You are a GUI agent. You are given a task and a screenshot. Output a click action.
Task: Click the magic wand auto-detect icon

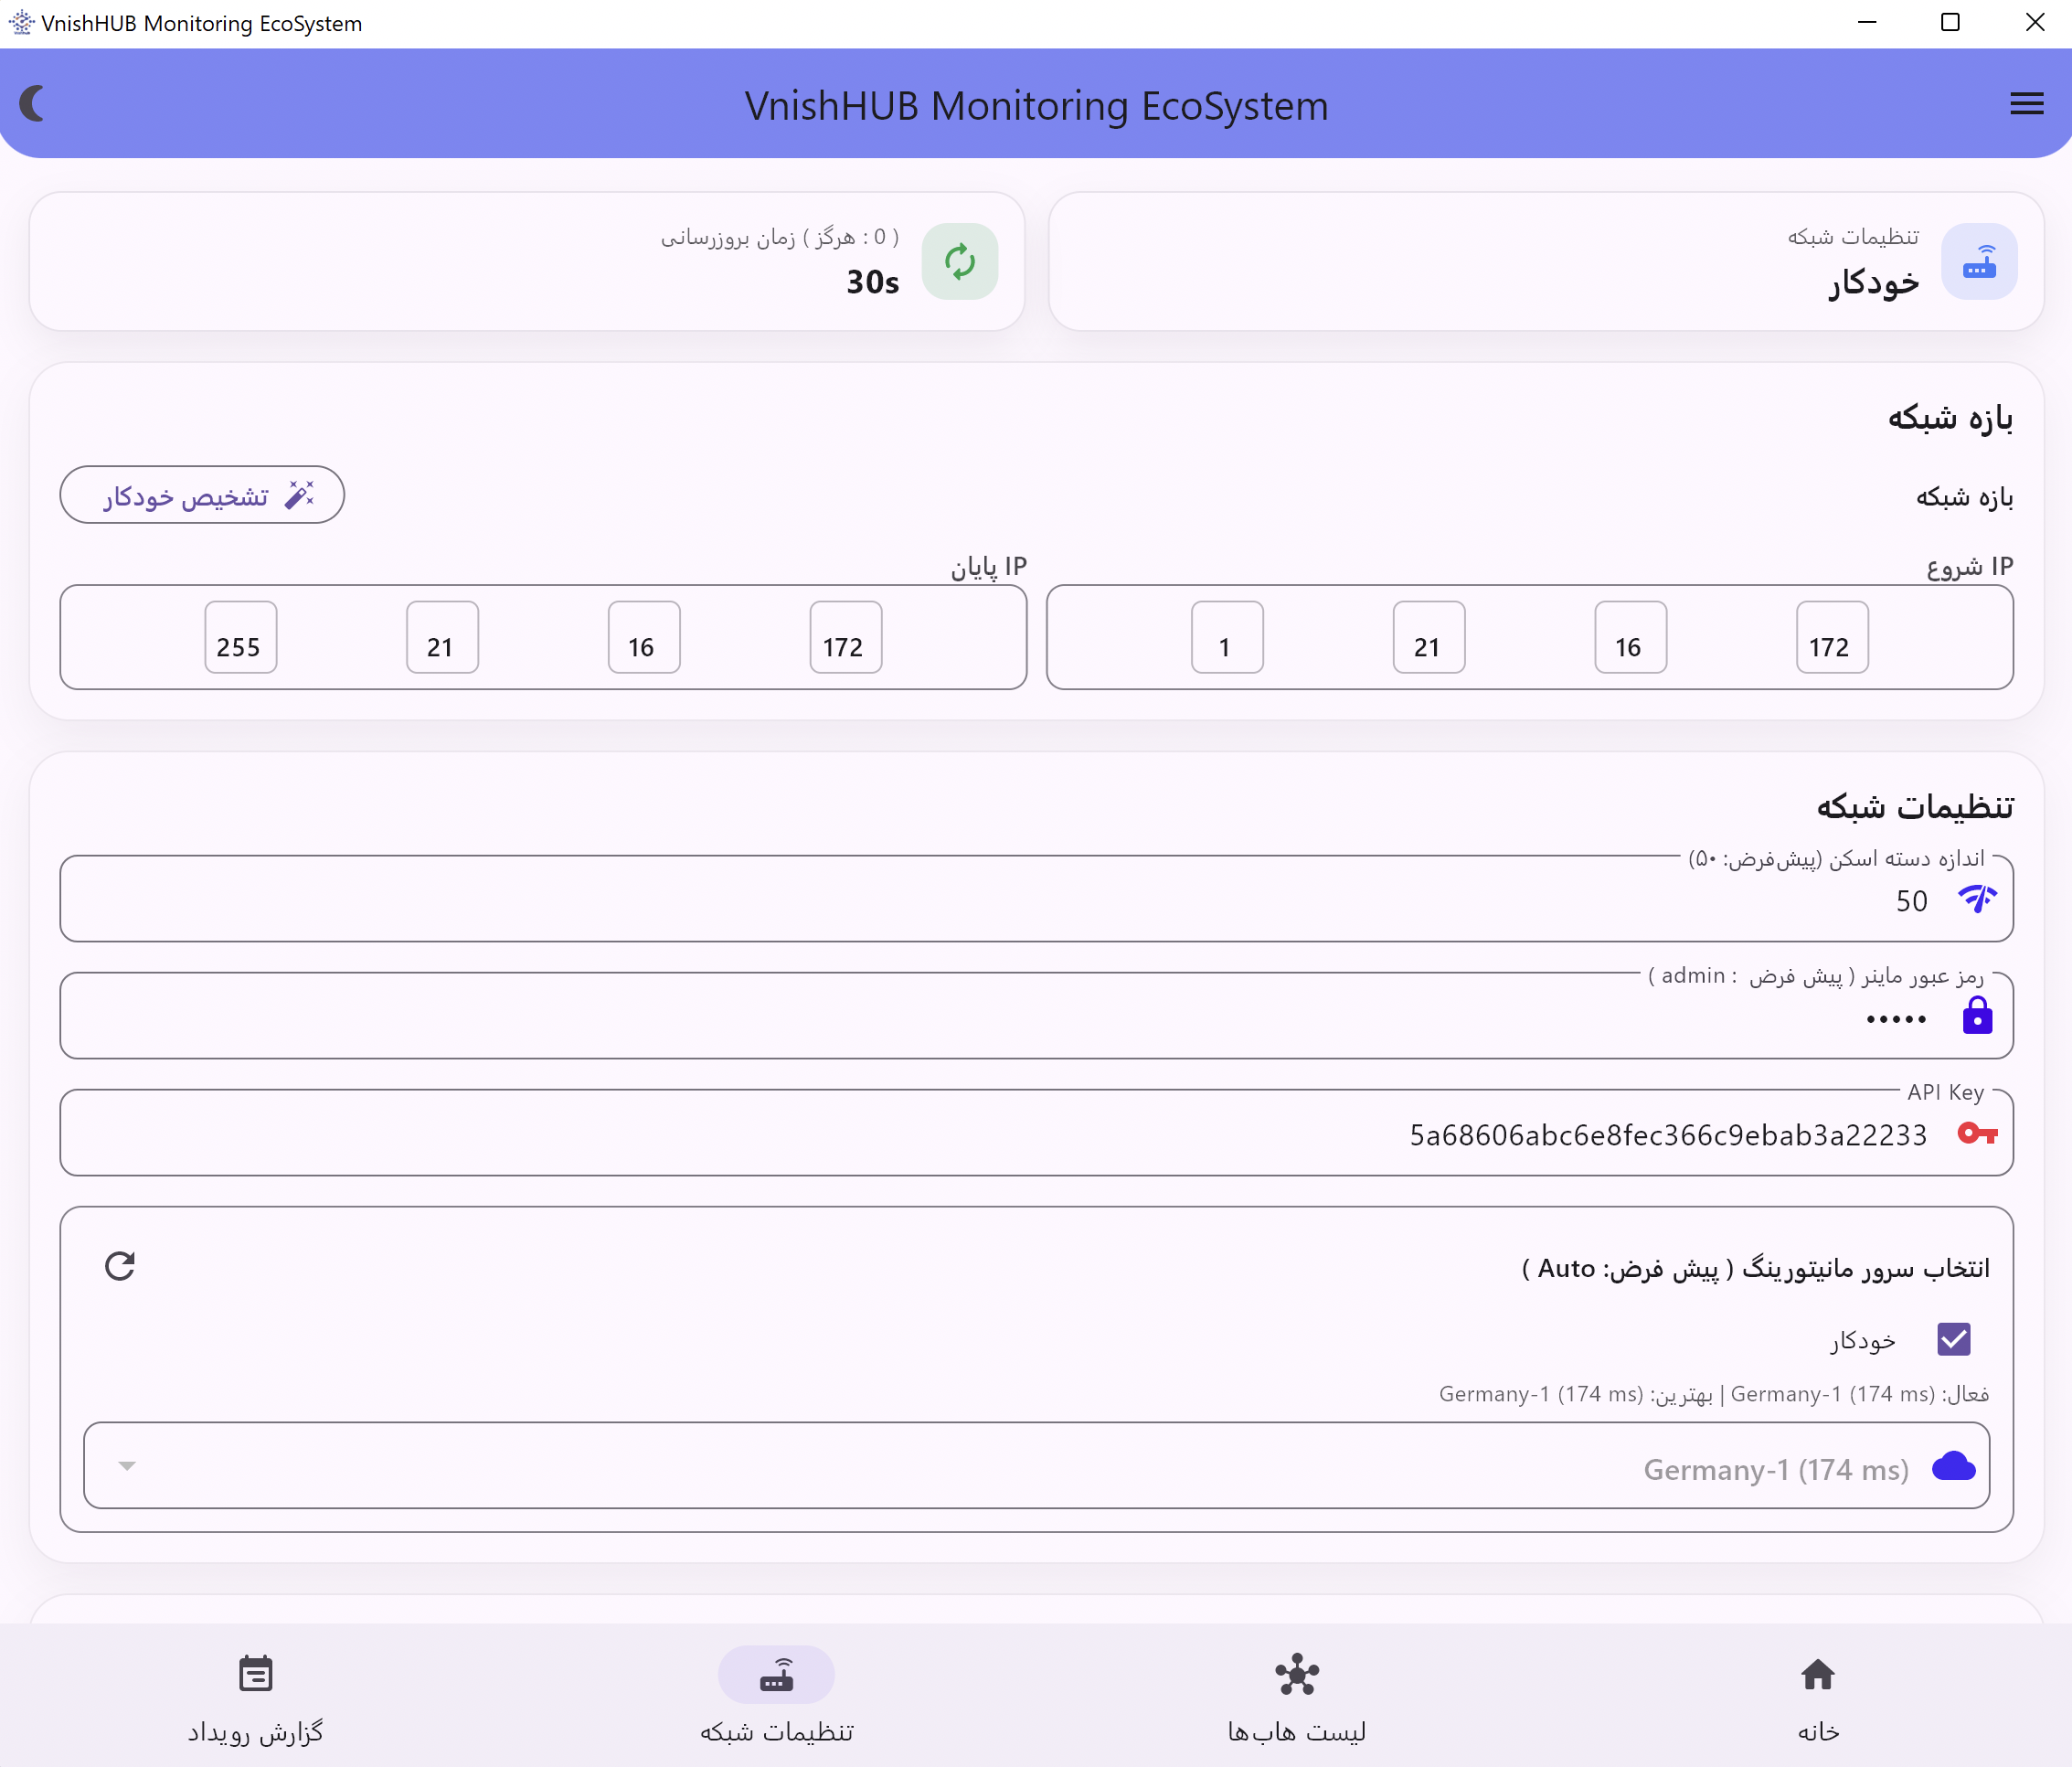point(300,495)
